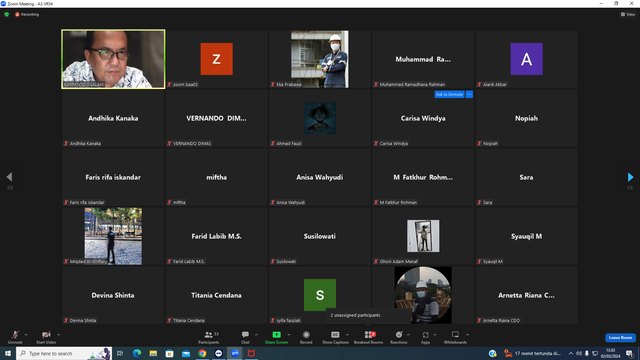Click the green Share Screen icon
The width and height of the screenshot is (640, 360).
click(x=276, y=335)
